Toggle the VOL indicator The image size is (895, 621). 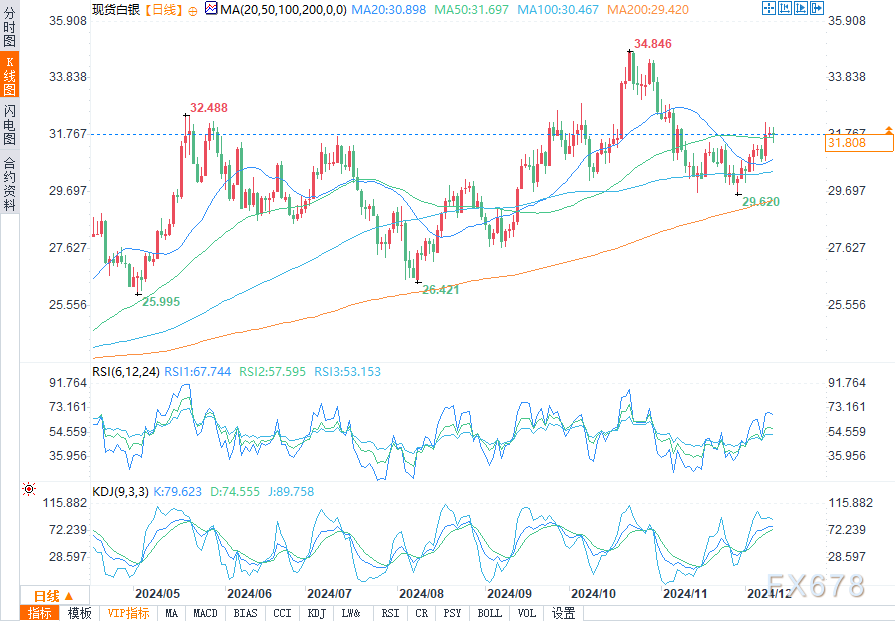(x=526, y=613)
